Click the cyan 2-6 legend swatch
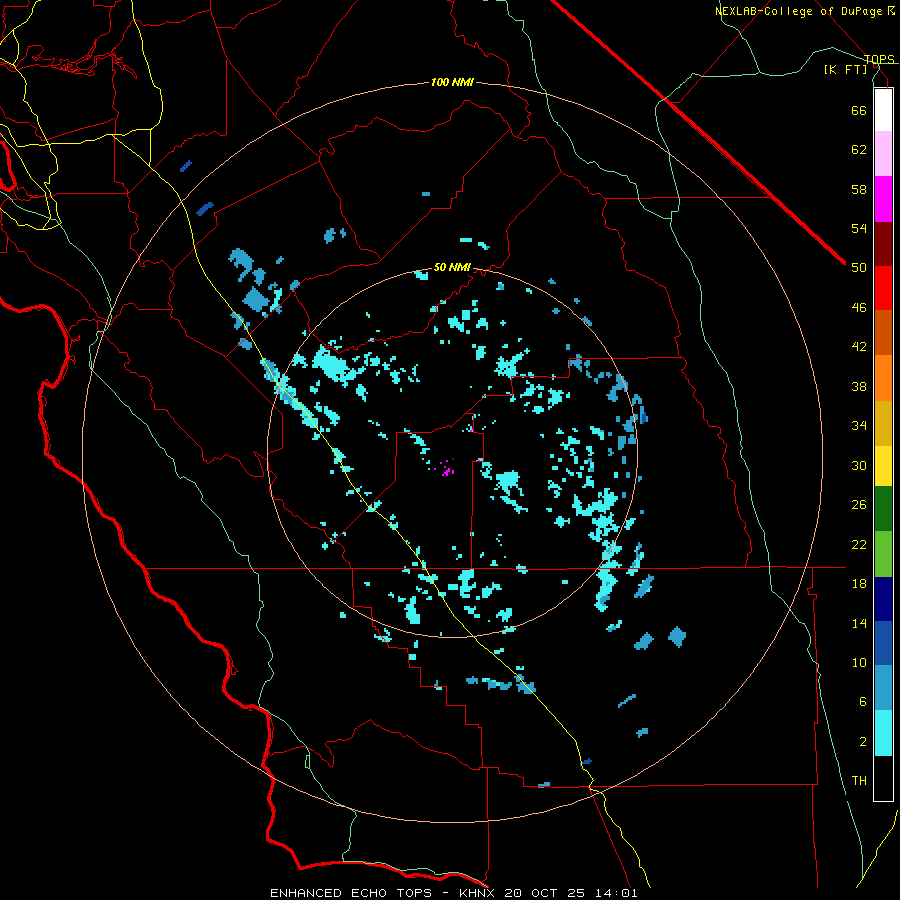900x900 pixels. (x=883, y=733)
